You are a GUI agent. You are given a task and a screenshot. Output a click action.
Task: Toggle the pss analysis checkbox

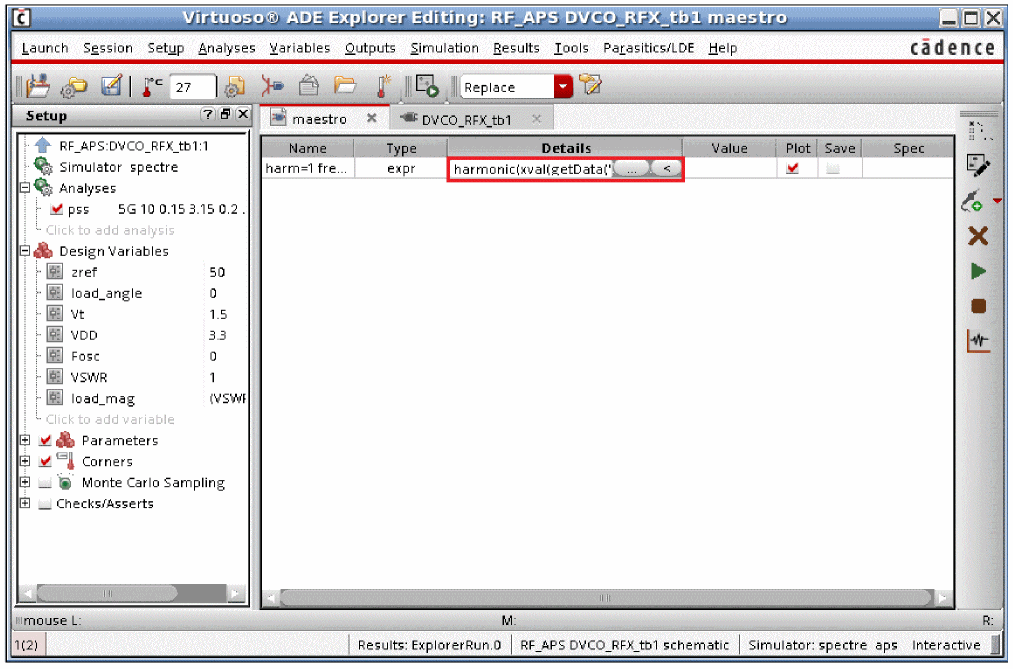pyautogui.click(x=56, y=209)
